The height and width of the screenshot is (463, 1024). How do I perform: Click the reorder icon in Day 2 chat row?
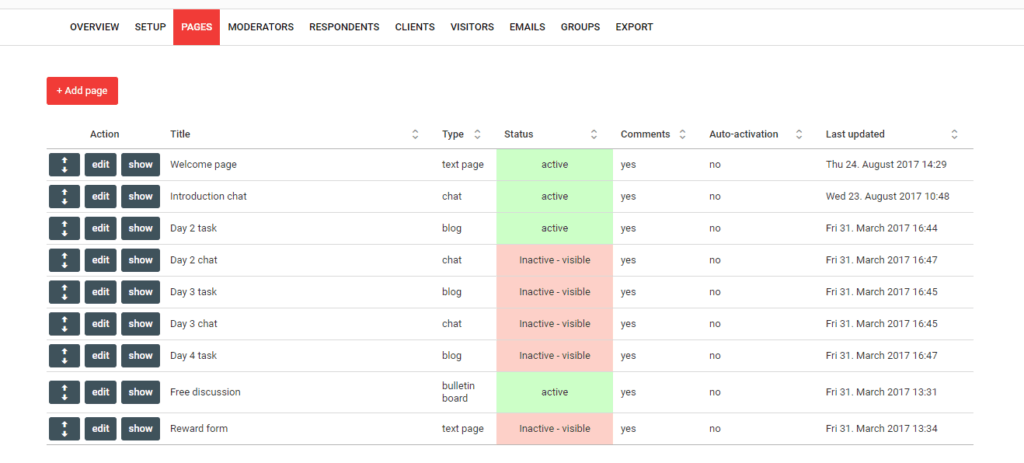tap(64, 260)
